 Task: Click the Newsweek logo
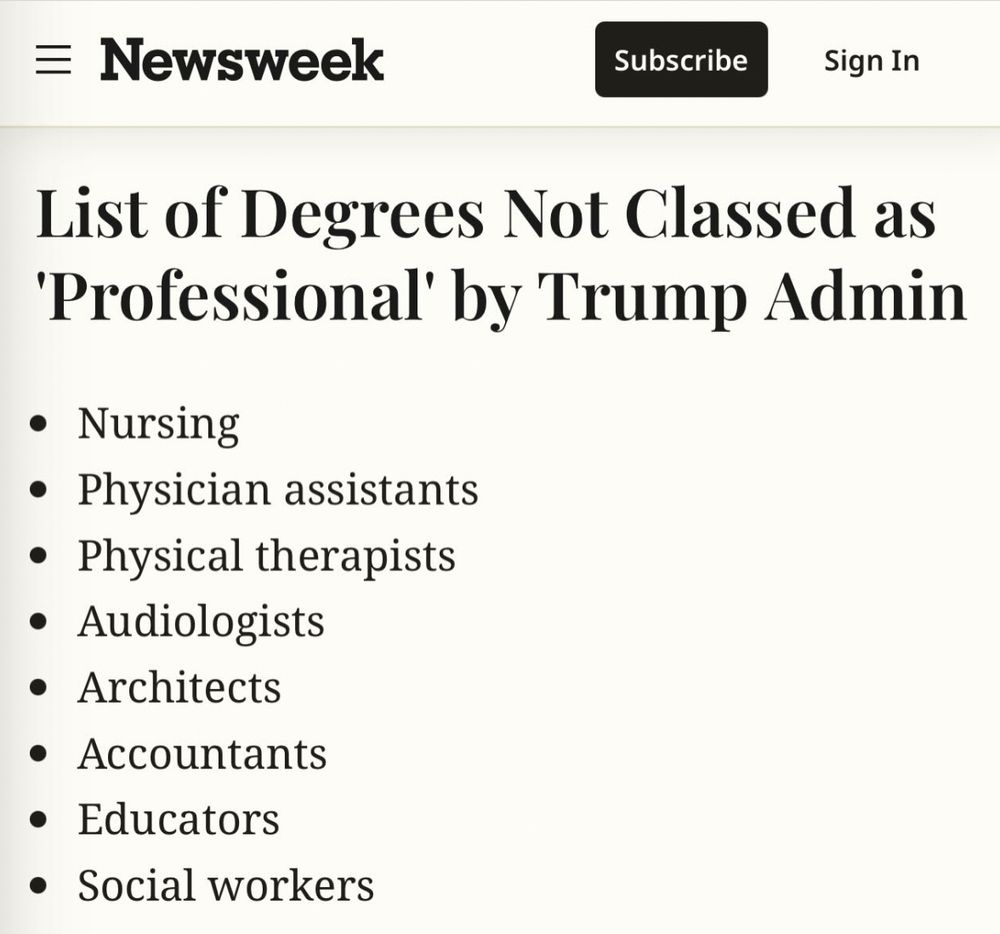(x=242, y=60)
